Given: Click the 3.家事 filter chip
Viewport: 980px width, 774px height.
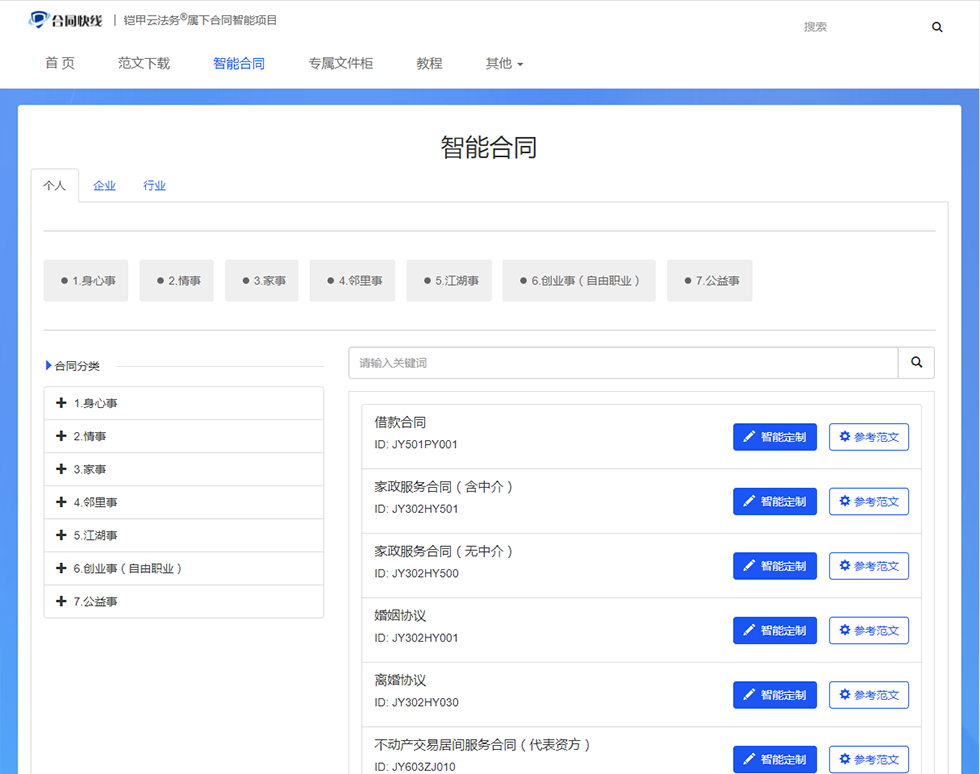Looking at the screenshot, I should point(262,281).
